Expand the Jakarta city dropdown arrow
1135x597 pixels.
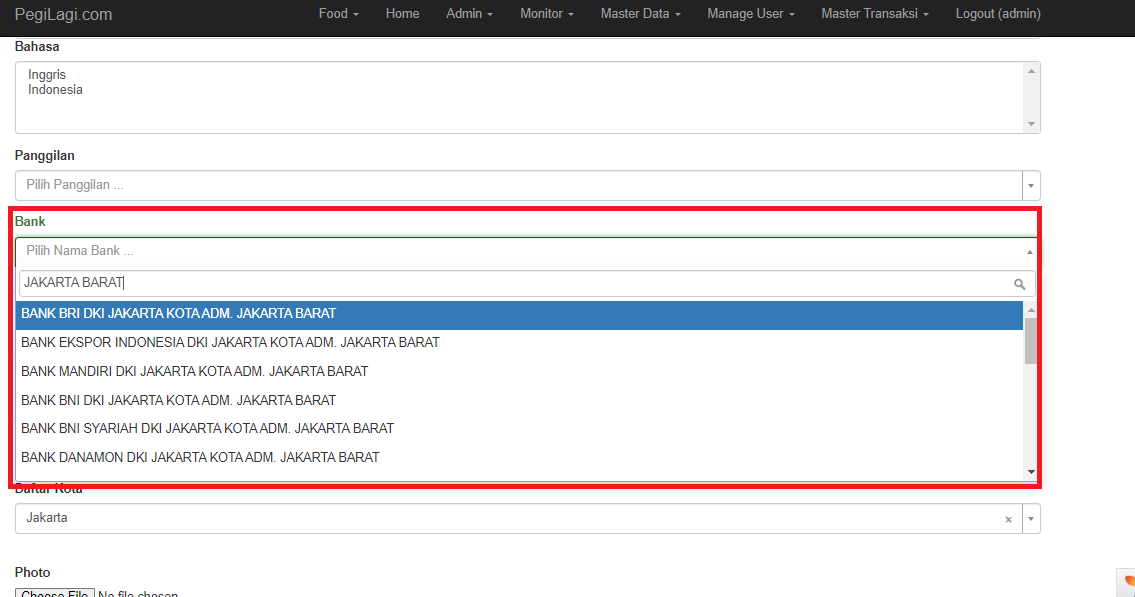pos(1031,519)
